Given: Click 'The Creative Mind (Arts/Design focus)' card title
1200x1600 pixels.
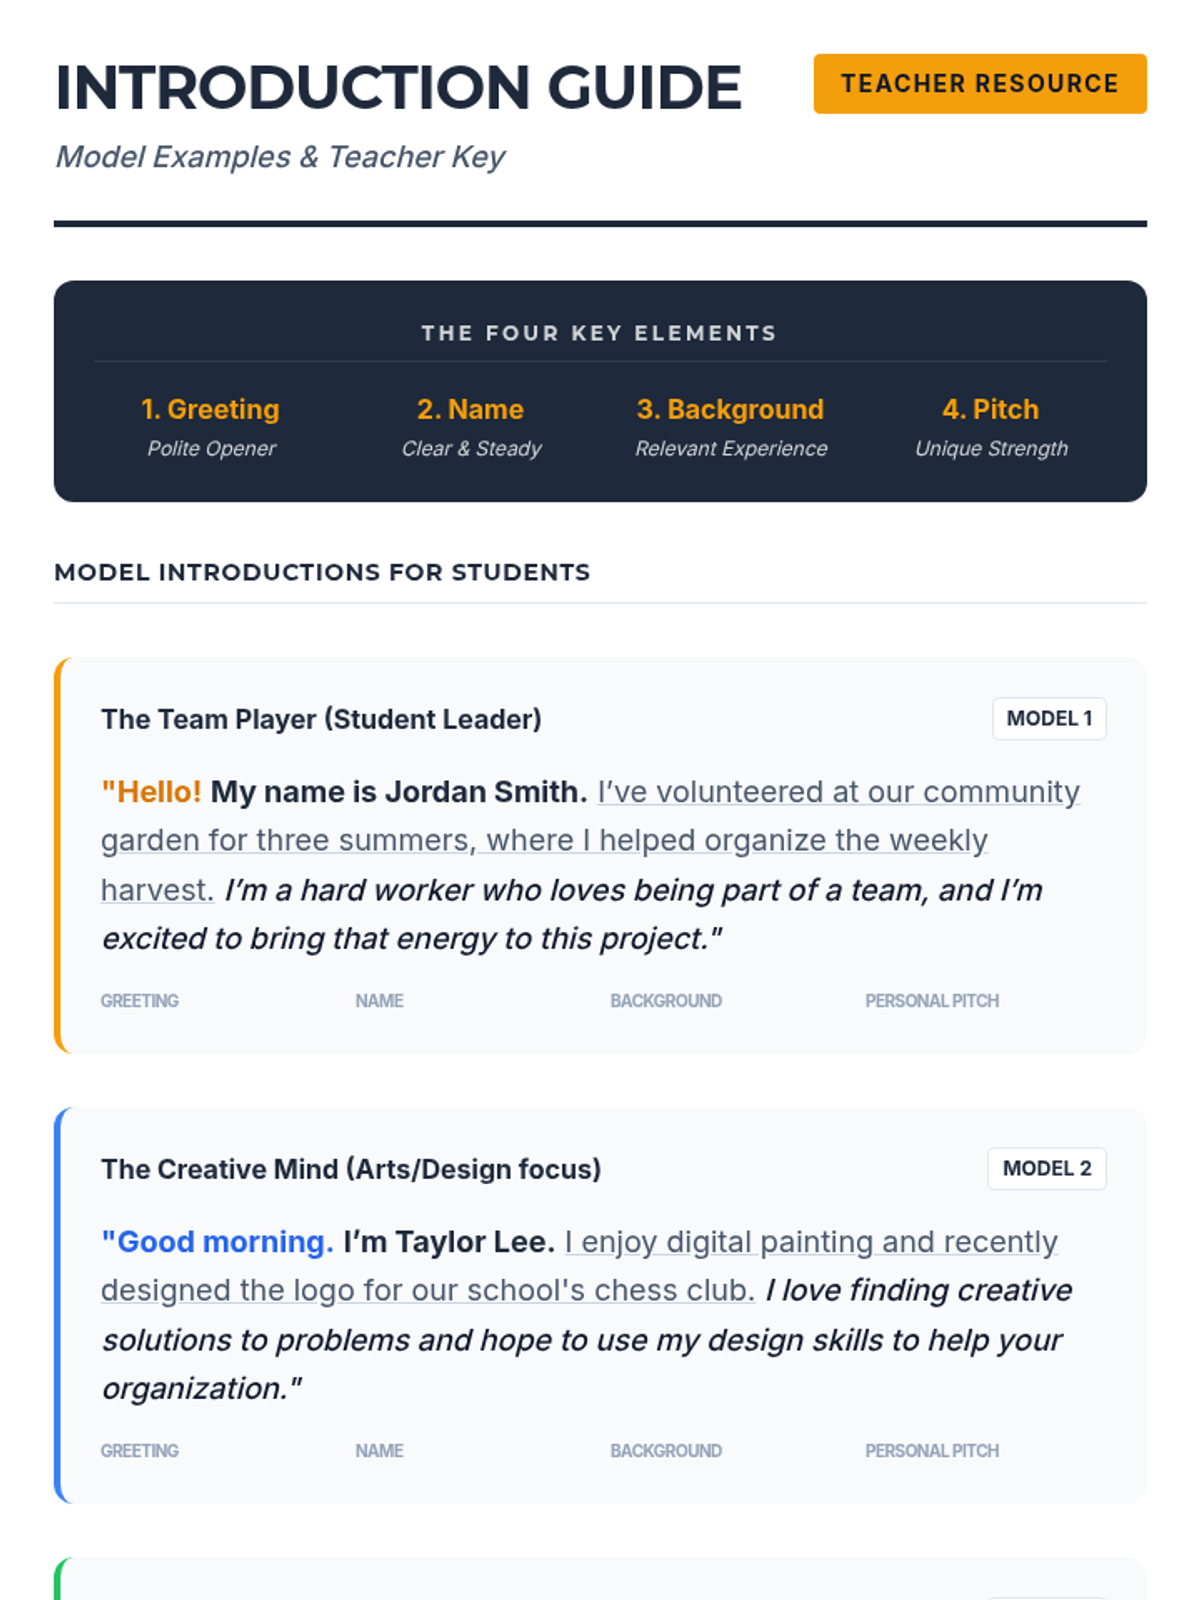Looking at the screenshot, I should (351, 1170).
